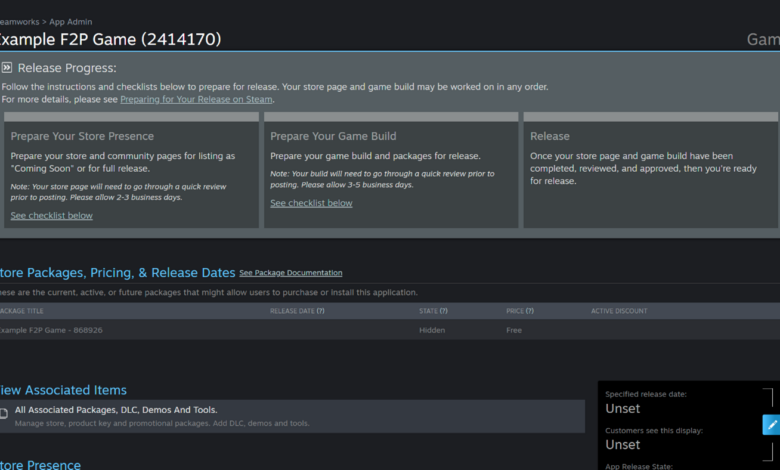
Task: Click the Hidden state cell
Action: [432, 330]
